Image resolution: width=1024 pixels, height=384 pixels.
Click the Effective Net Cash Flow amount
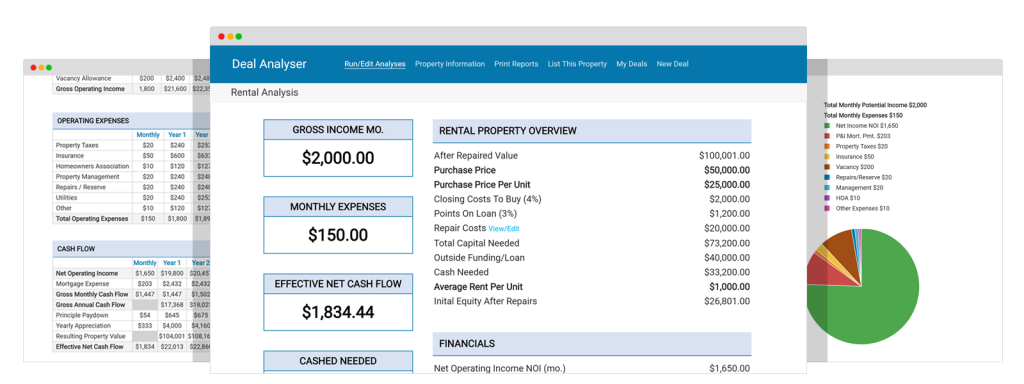(x=338, y=312)
